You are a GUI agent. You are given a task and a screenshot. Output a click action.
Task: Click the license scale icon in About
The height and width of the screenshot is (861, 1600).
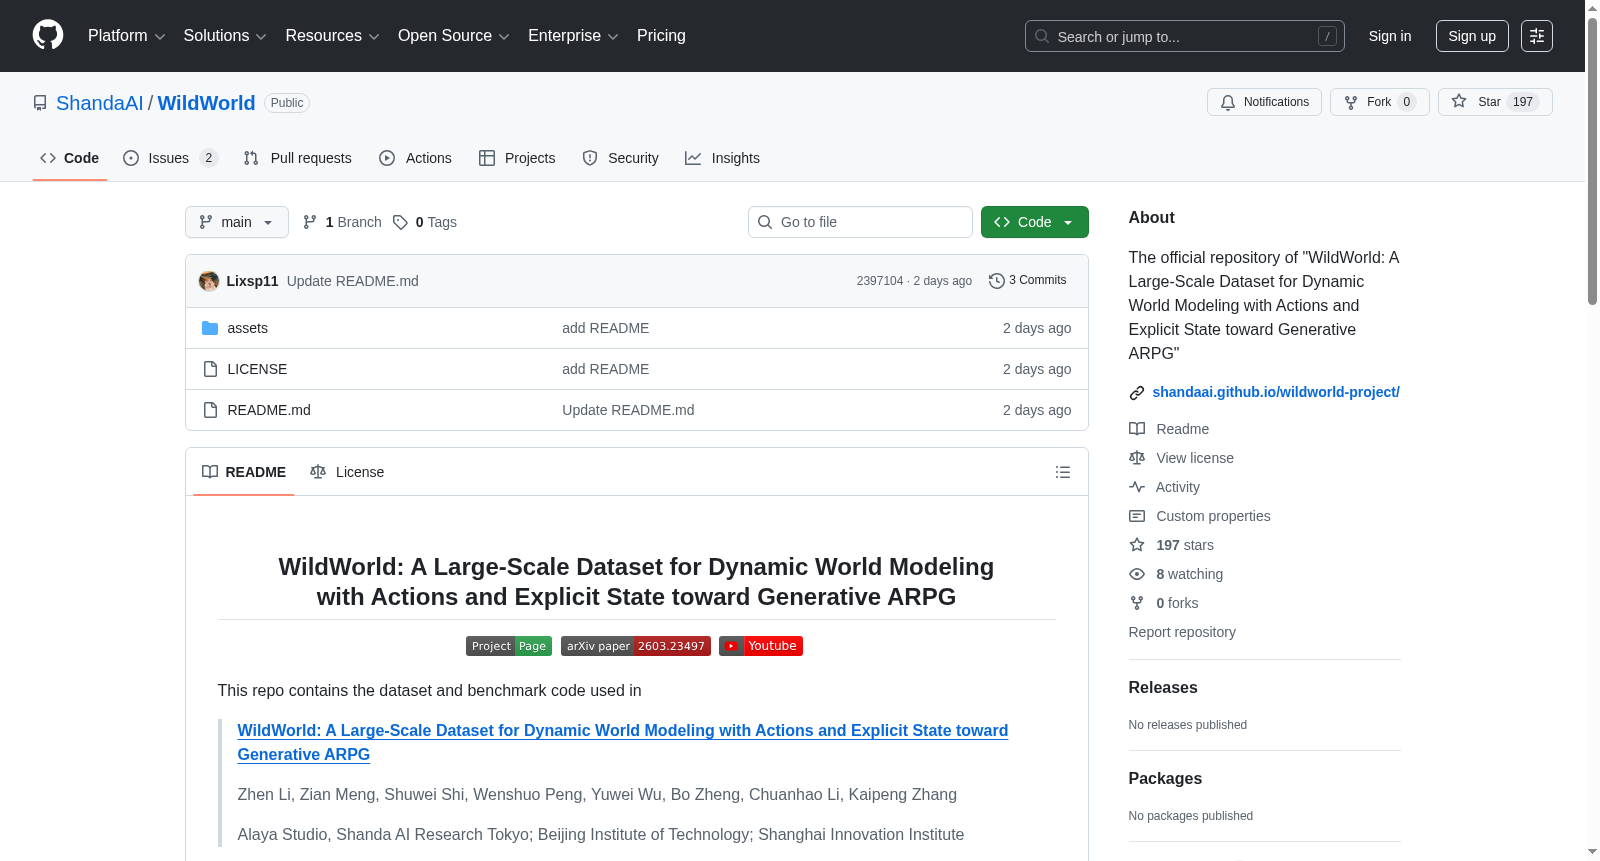1137,458
